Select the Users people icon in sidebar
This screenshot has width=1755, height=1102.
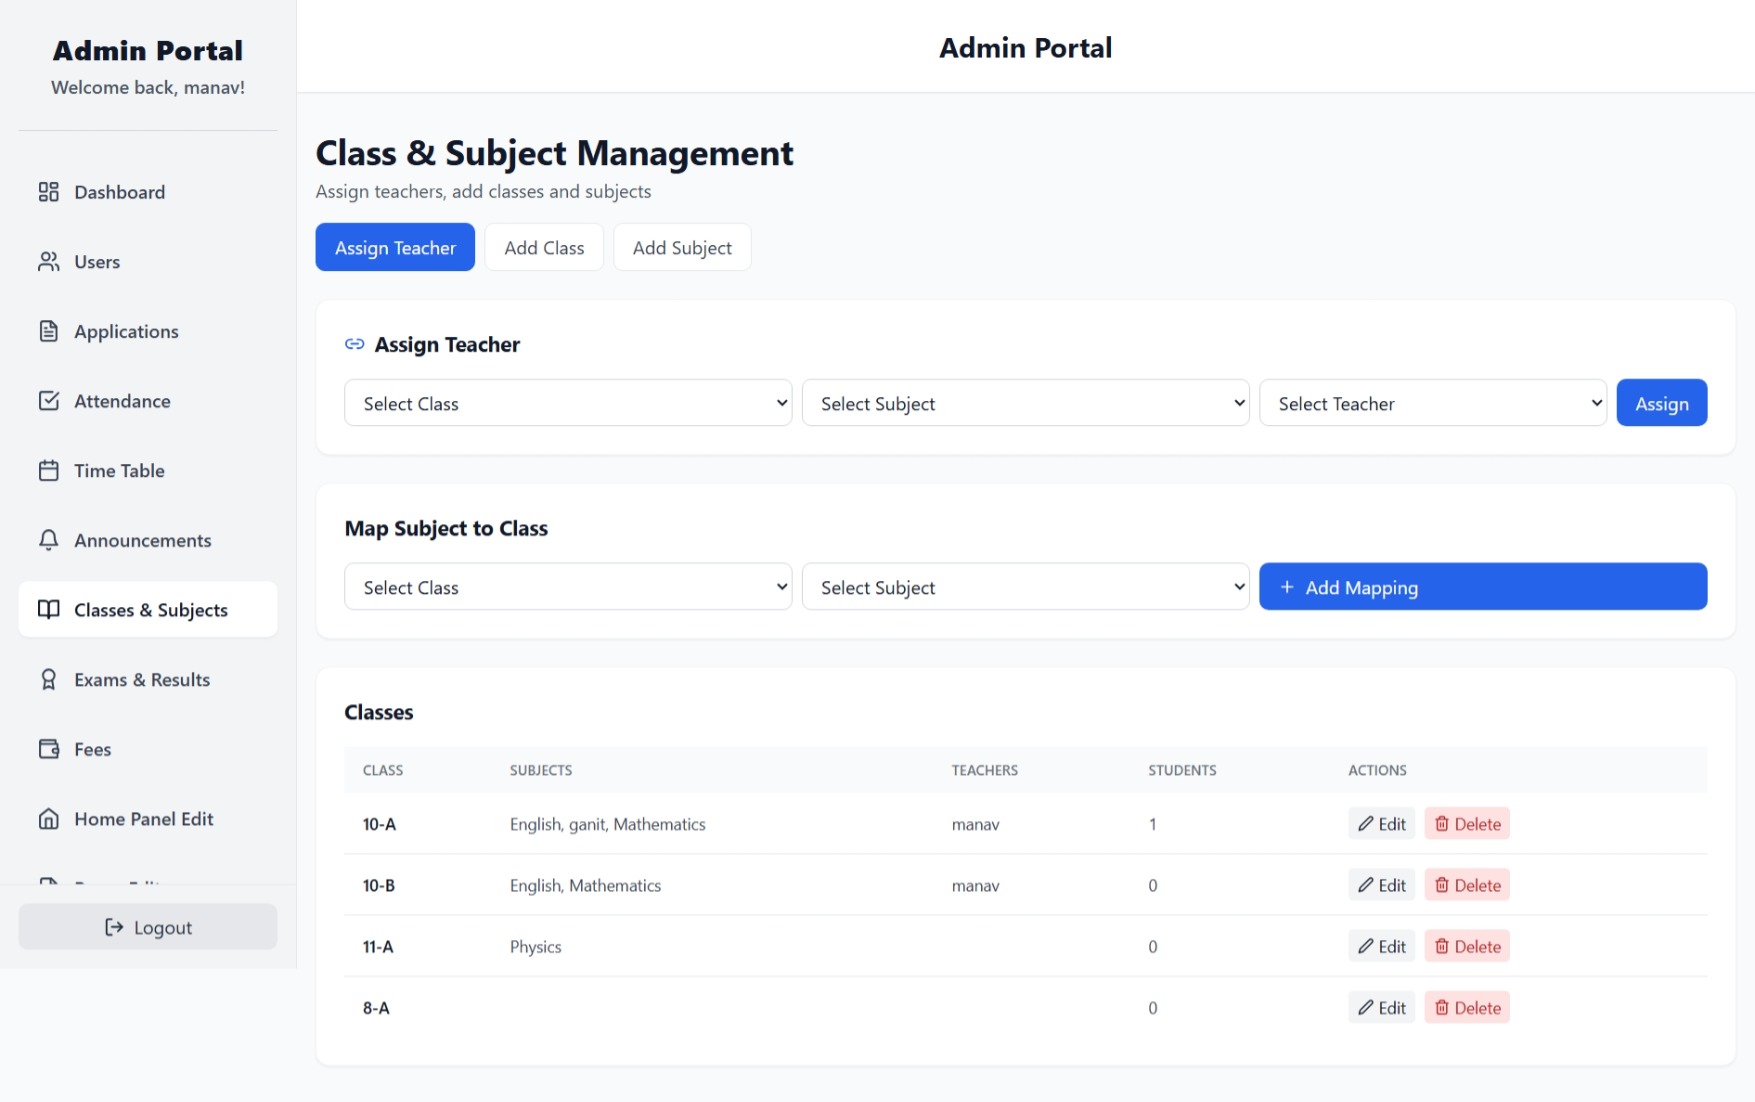pyautogui.click(x=48, y=261)
